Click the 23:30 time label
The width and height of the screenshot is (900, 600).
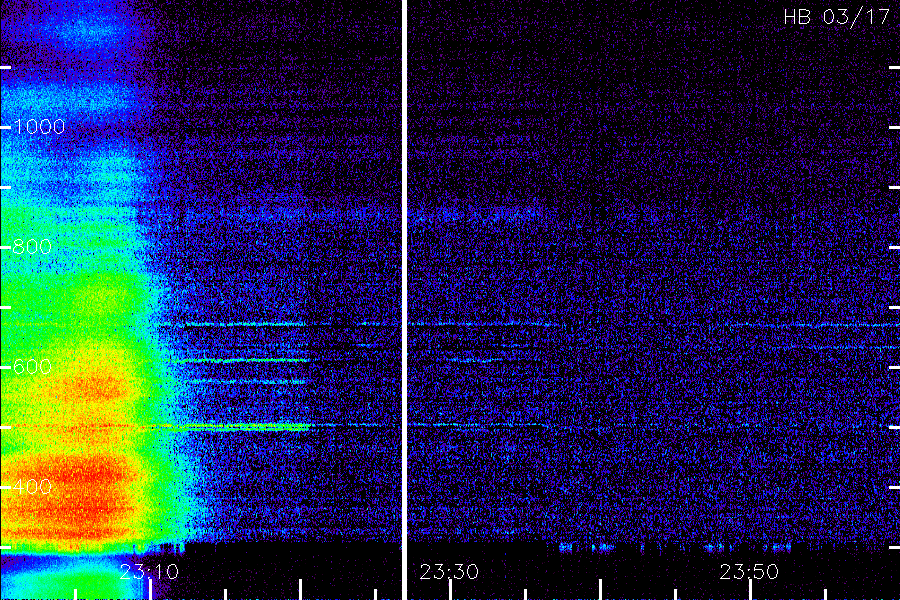449,572
